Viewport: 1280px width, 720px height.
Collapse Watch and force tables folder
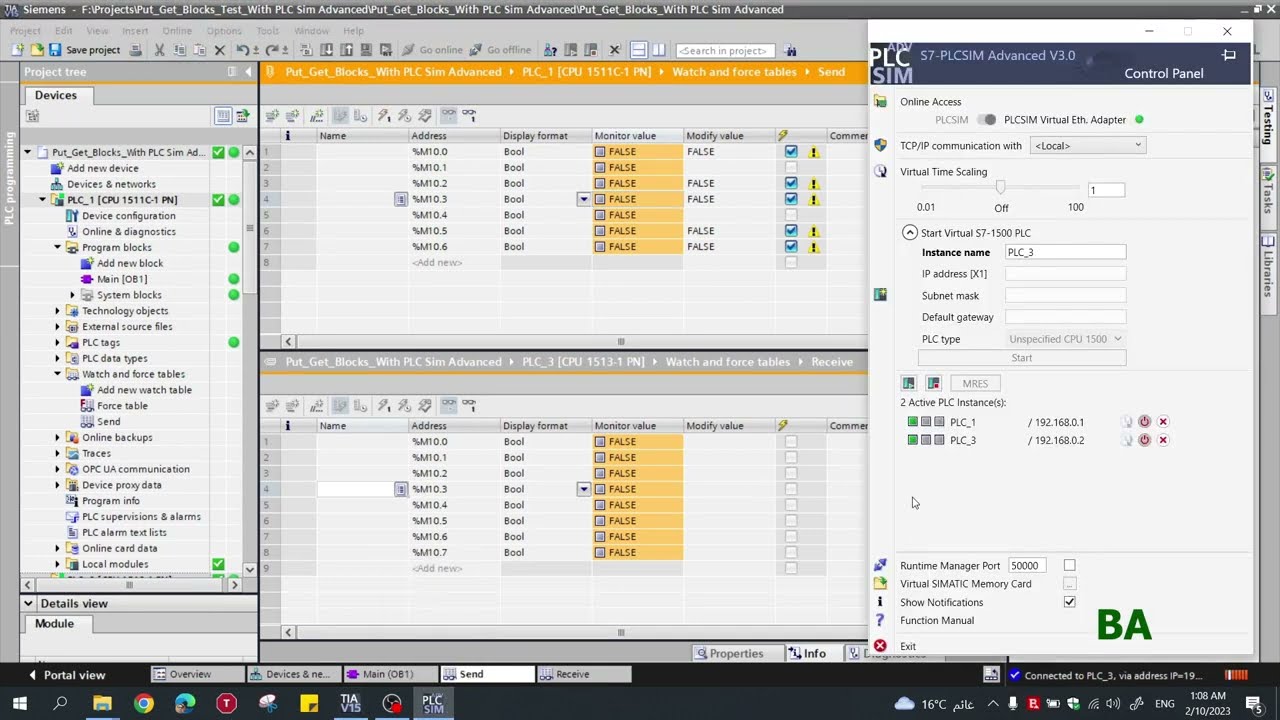(x=58, y=374)
